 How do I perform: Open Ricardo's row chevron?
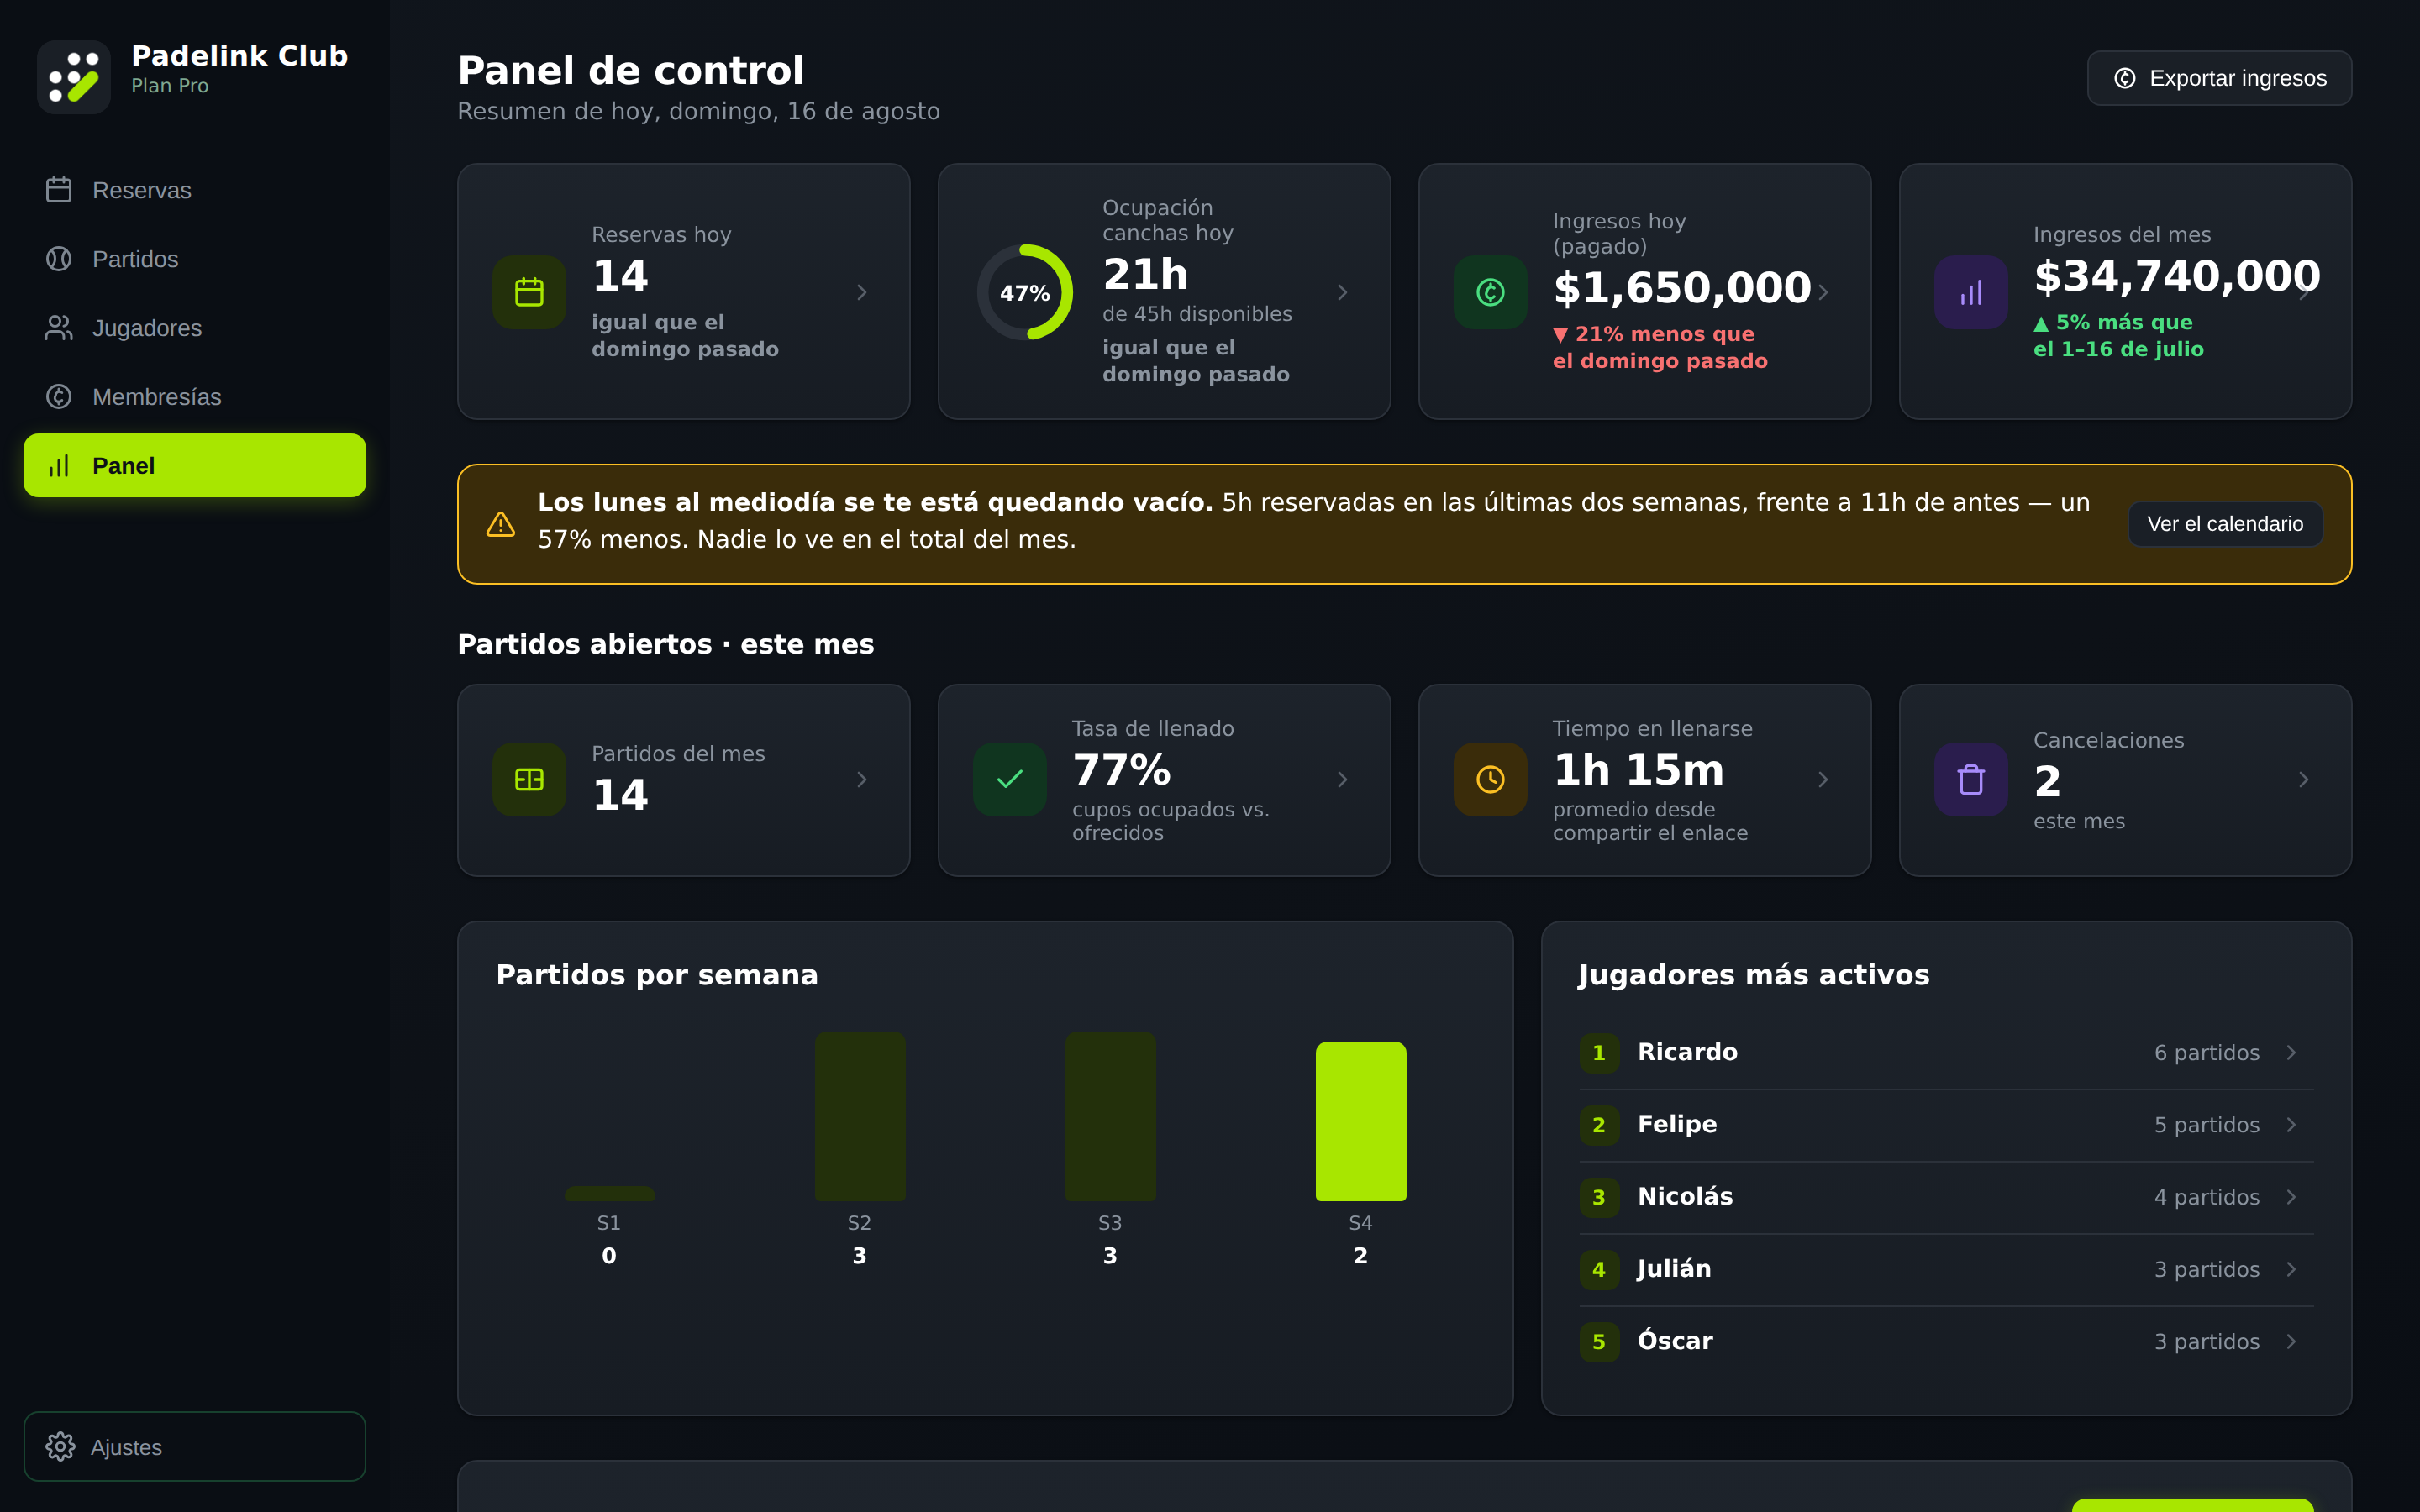click(x=2292, y=1053)
